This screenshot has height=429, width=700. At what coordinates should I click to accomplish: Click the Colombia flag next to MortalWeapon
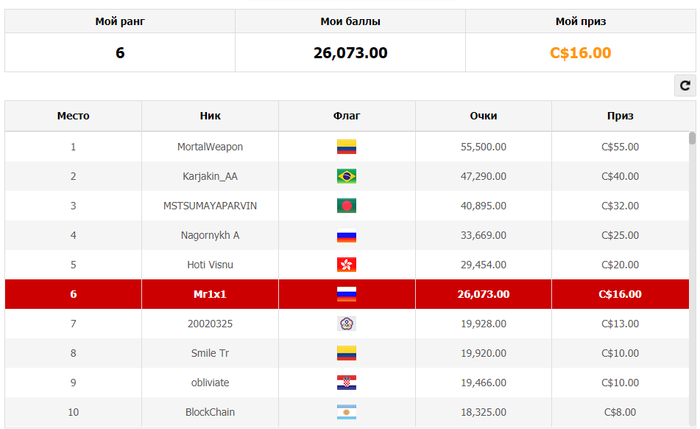click(346, 147)
